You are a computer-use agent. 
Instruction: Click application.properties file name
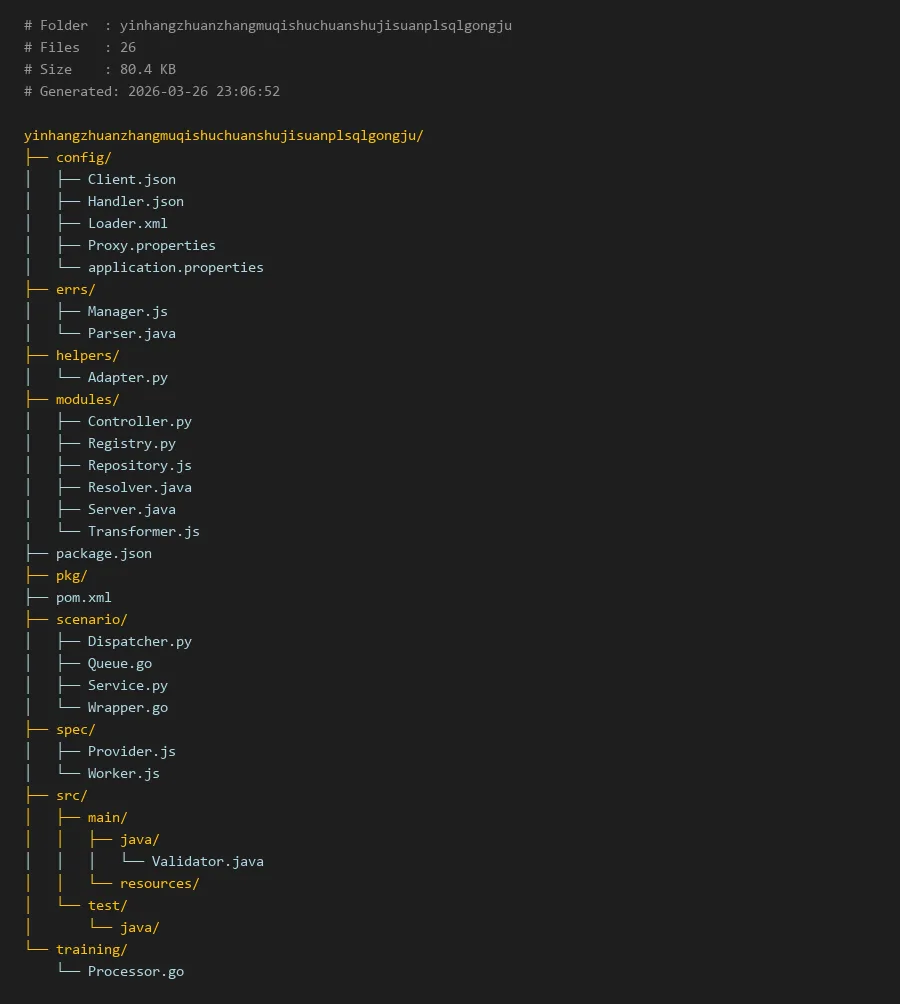tap(175, 268)
